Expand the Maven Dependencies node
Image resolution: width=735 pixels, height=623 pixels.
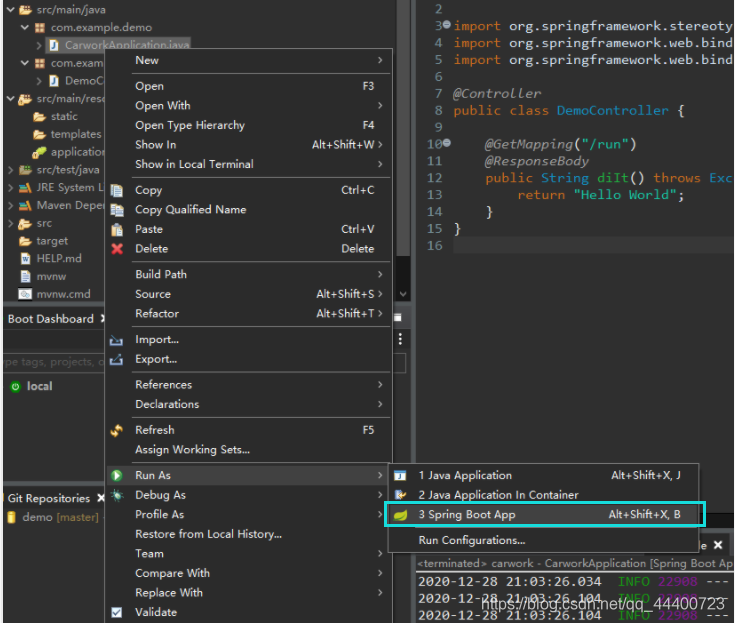[x=10, y=206]
